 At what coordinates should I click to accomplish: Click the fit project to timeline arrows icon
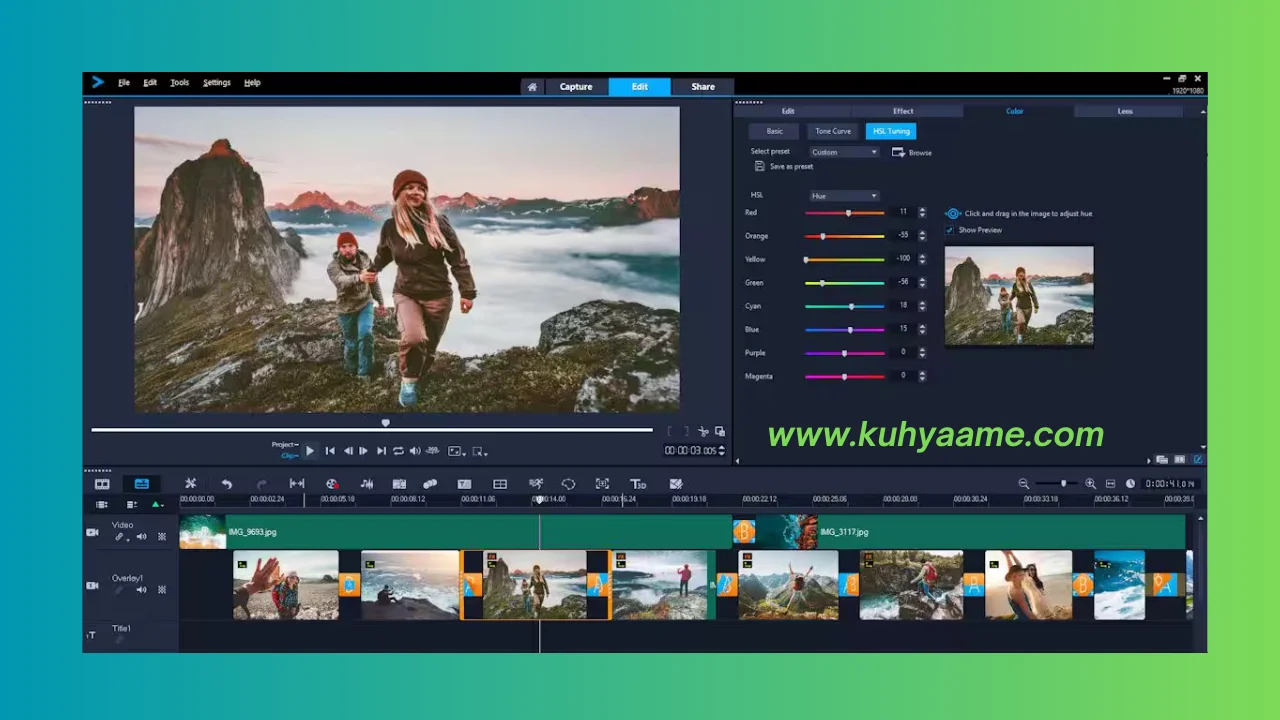click(x=297, y=484)
